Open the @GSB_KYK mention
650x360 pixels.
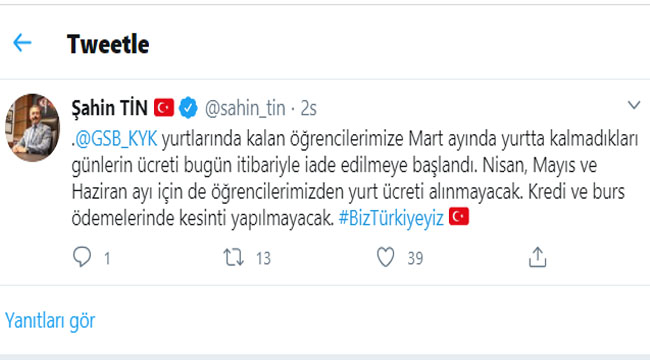point(116,139)
